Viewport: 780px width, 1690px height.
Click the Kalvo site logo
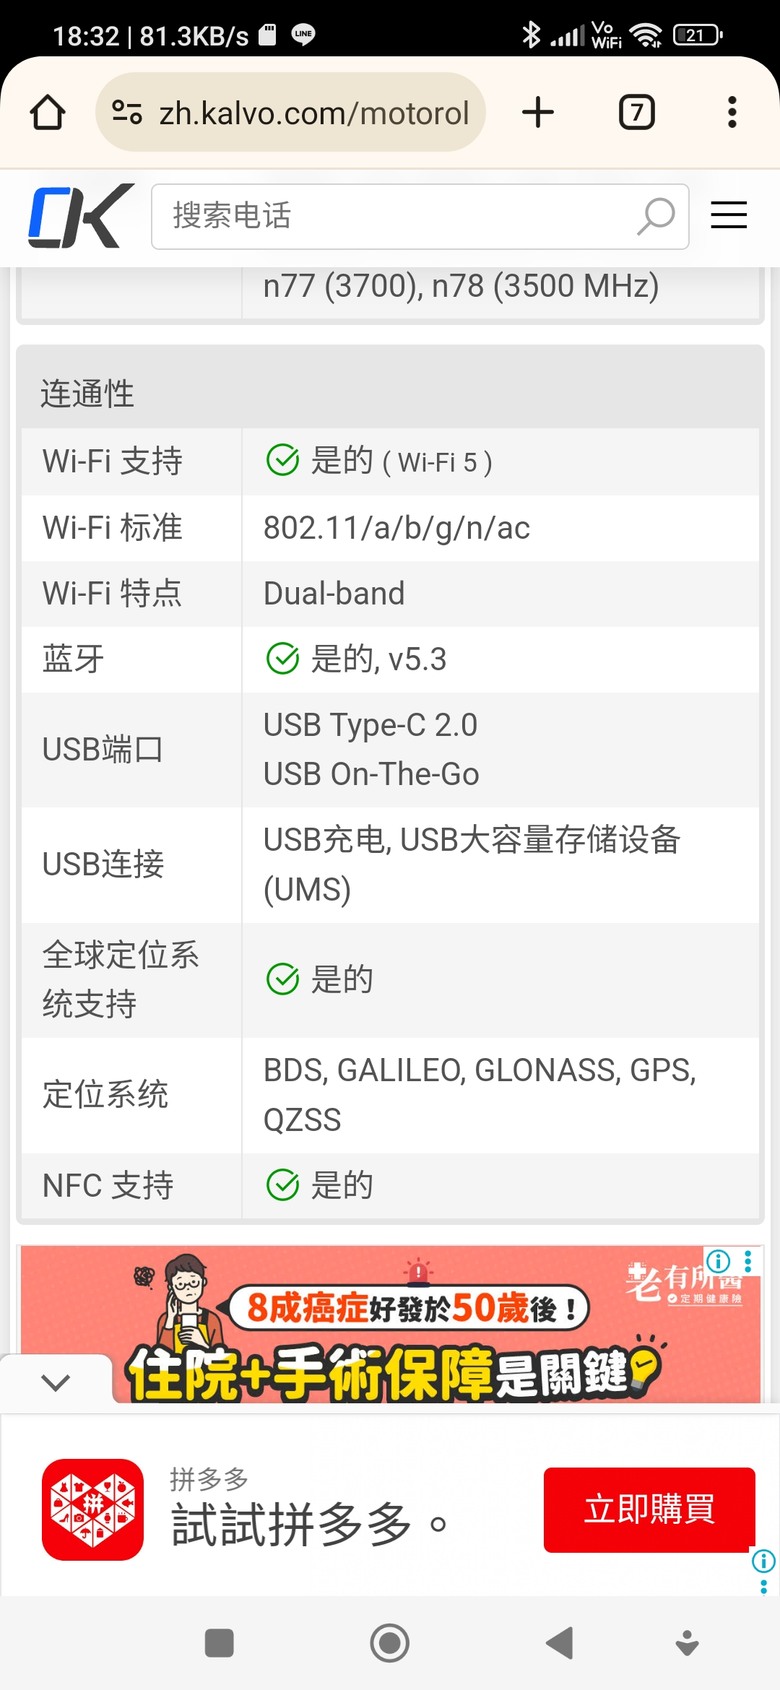tap(80, 216)
